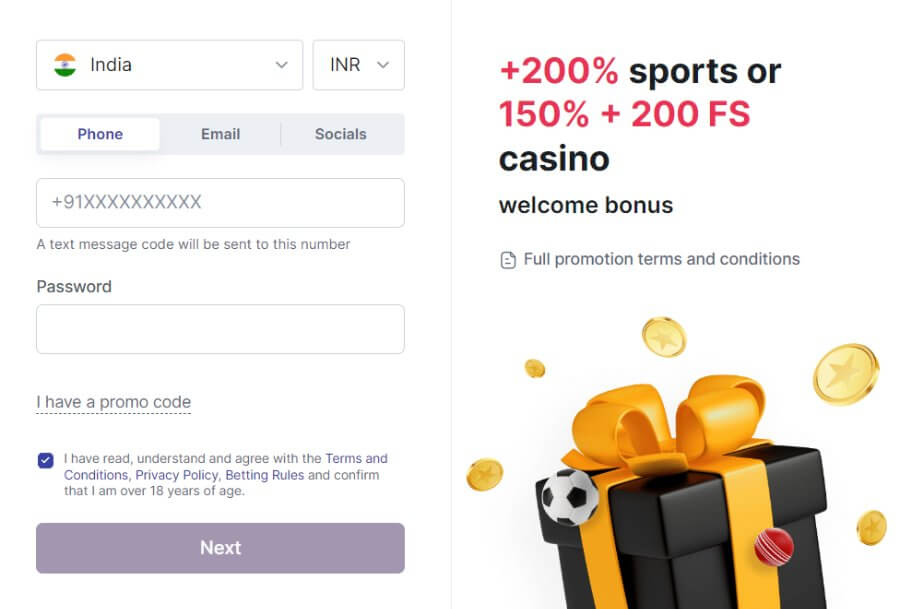Click into the Password field
This screenshot has height=609, width=900.
220,329
